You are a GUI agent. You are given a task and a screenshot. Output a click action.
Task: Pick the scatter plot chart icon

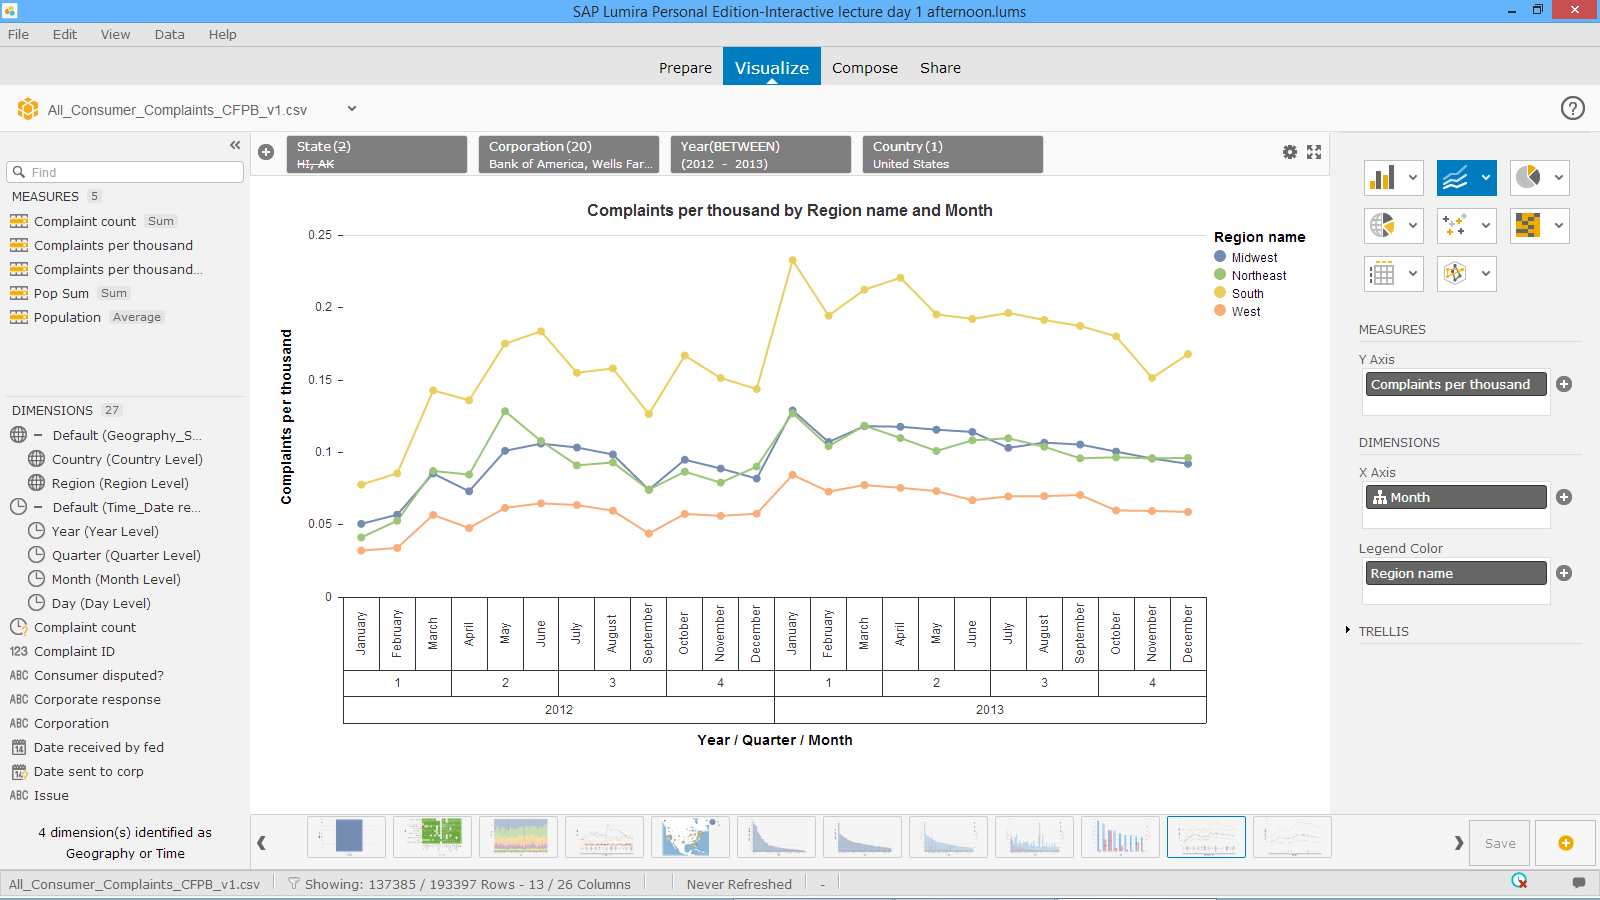click(x=1455, y=226)
